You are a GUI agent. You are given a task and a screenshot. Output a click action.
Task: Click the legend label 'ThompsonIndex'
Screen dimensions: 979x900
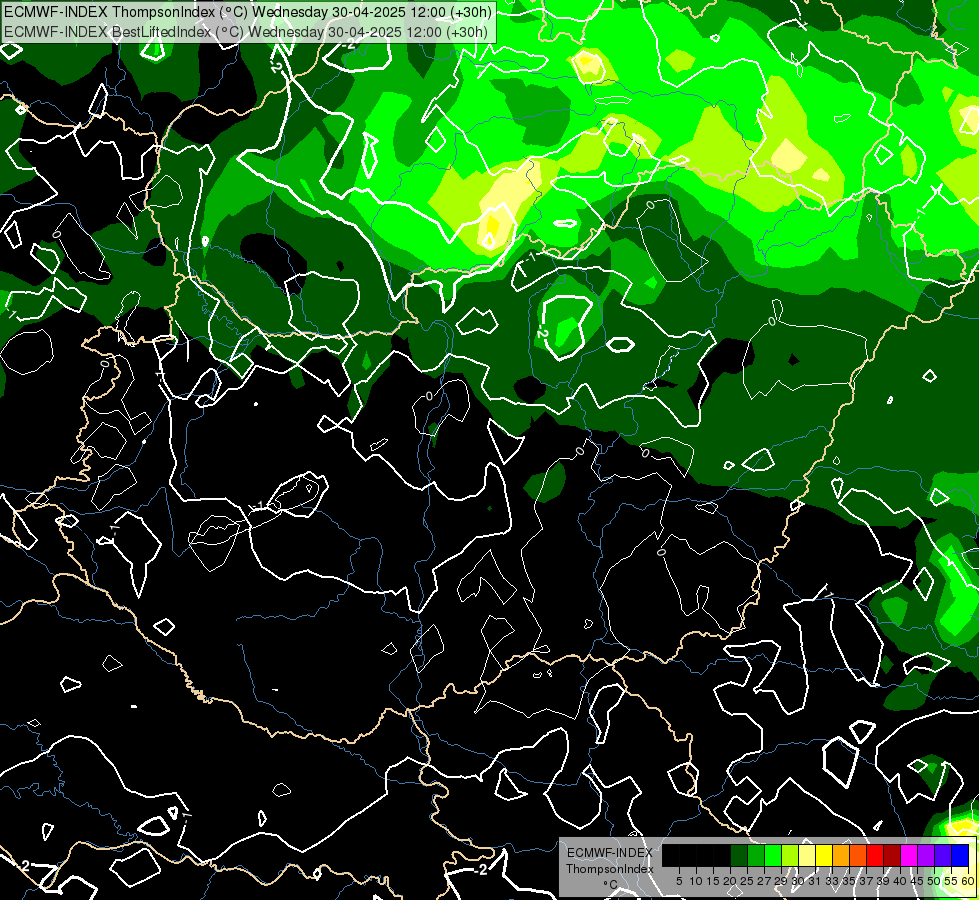pos(610,869)
